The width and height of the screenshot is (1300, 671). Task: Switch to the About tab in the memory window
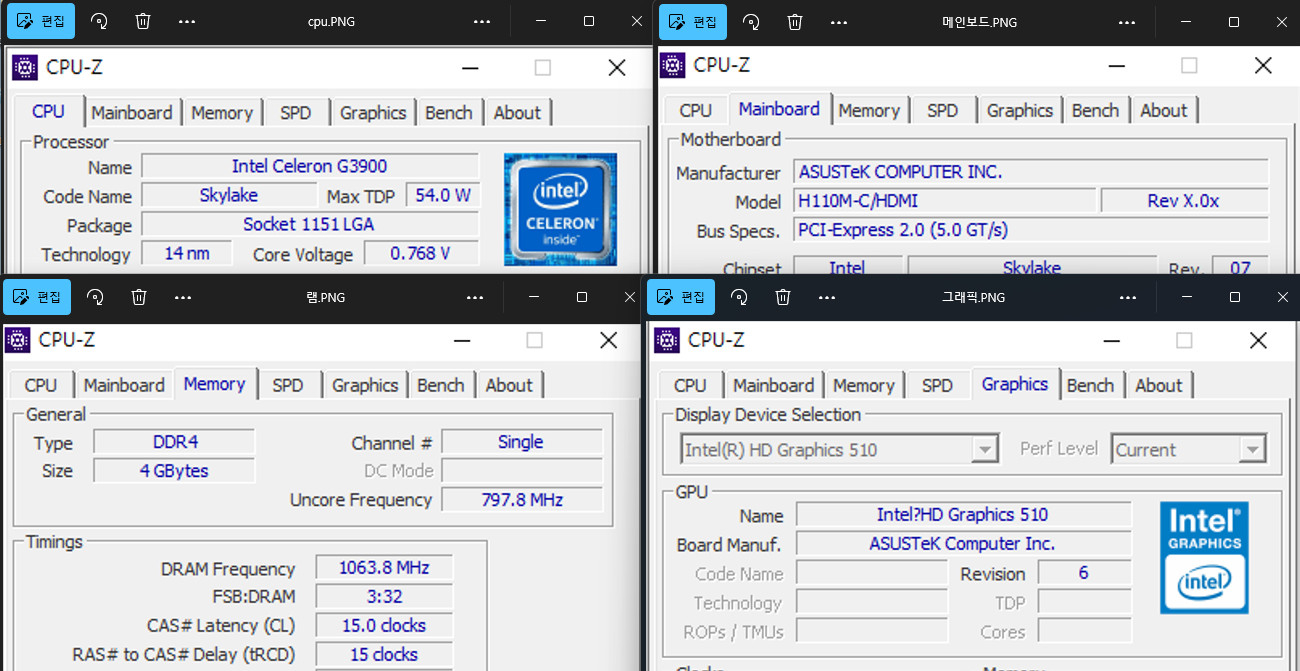click(x=510, y=384)
